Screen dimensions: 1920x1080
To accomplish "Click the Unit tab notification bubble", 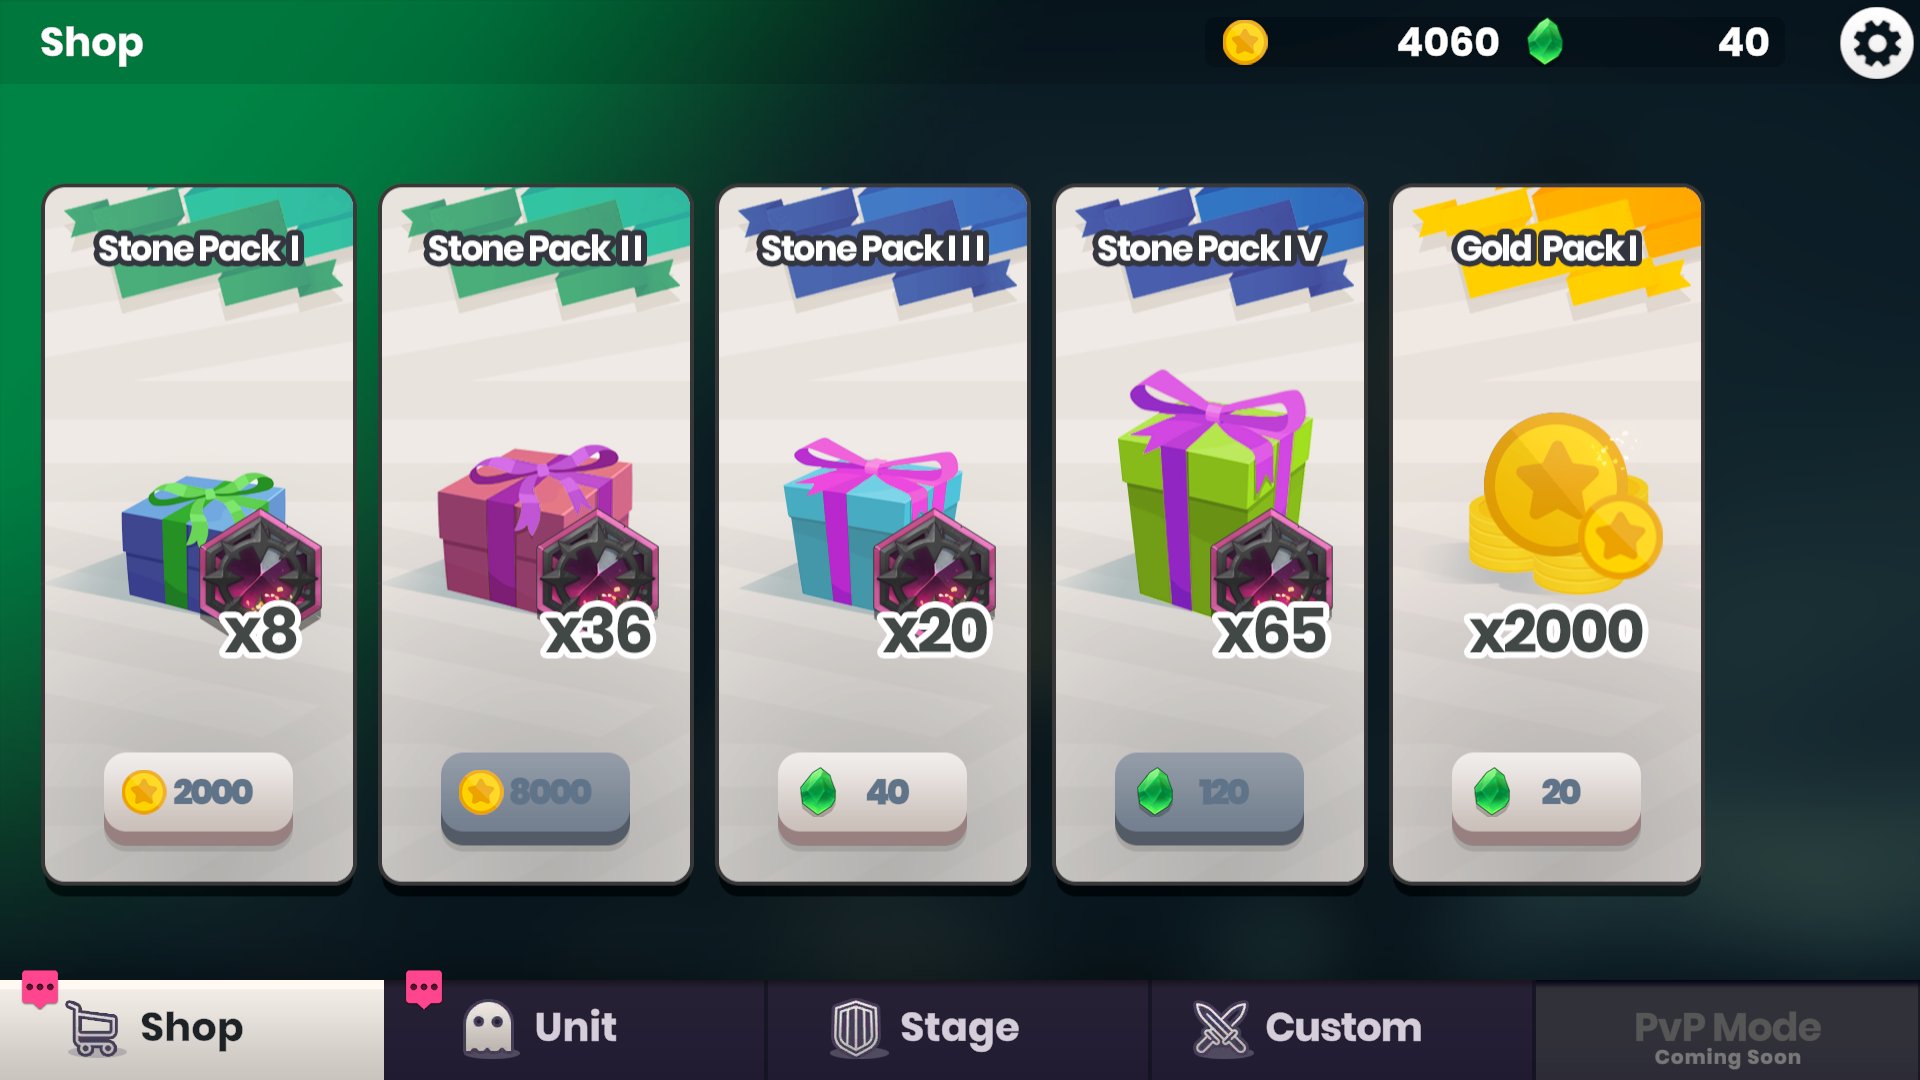I will [x=424, y=988].
